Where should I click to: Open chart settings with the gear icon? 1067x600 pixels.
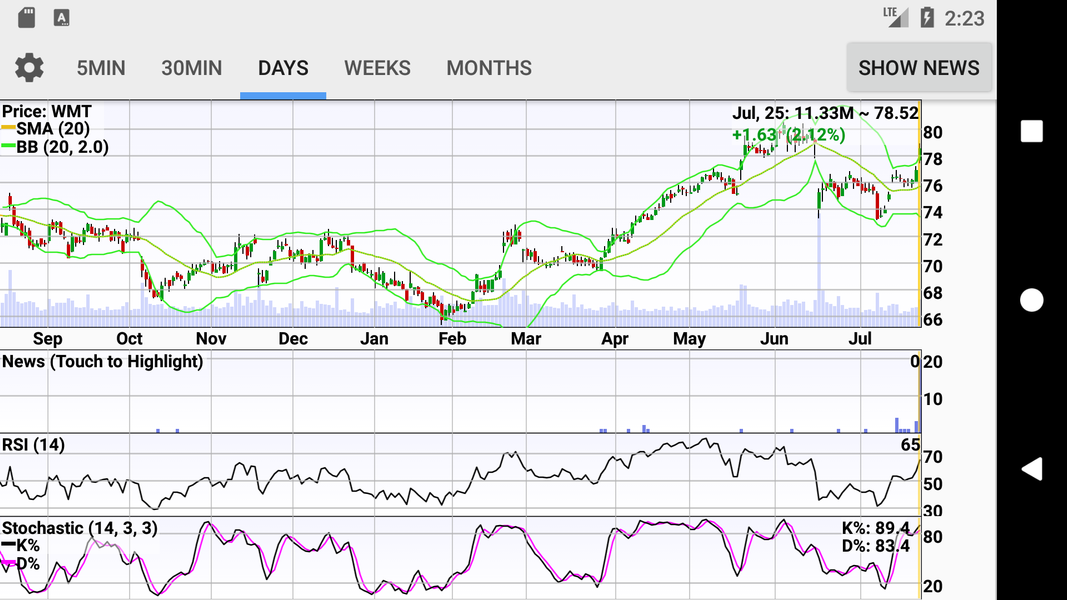tap(28, 67)
